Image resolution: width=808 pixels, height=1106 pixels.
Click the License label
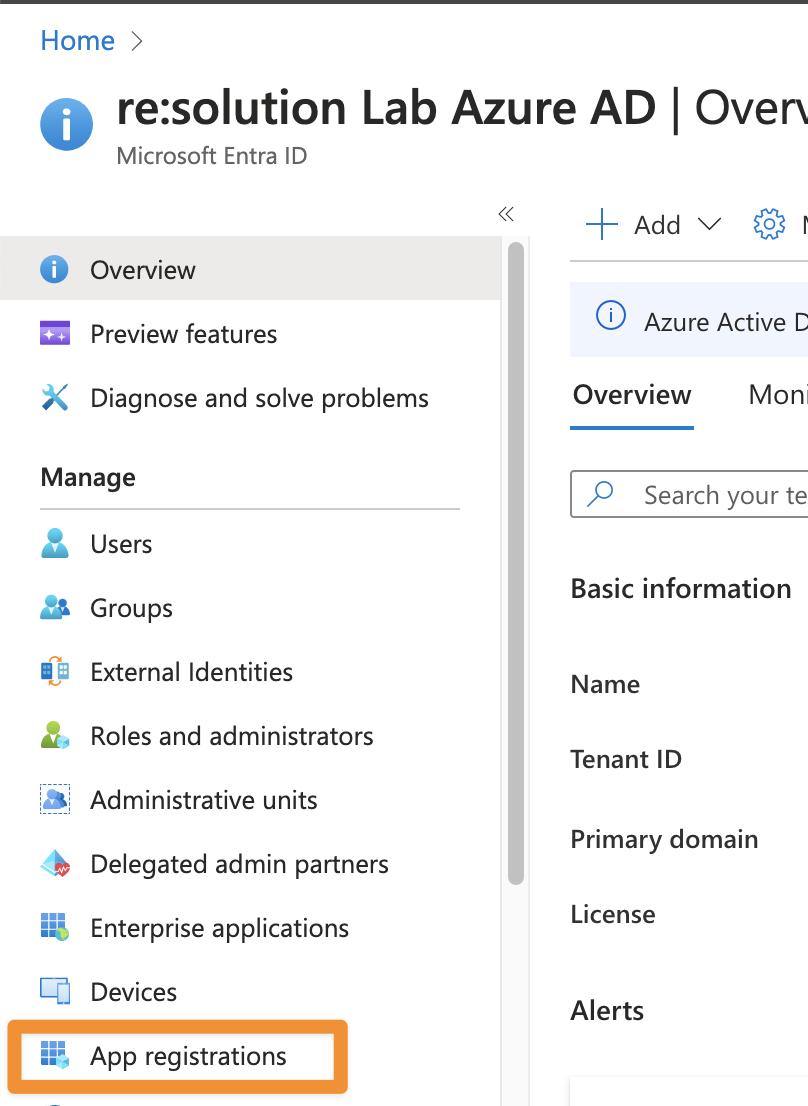613,914
